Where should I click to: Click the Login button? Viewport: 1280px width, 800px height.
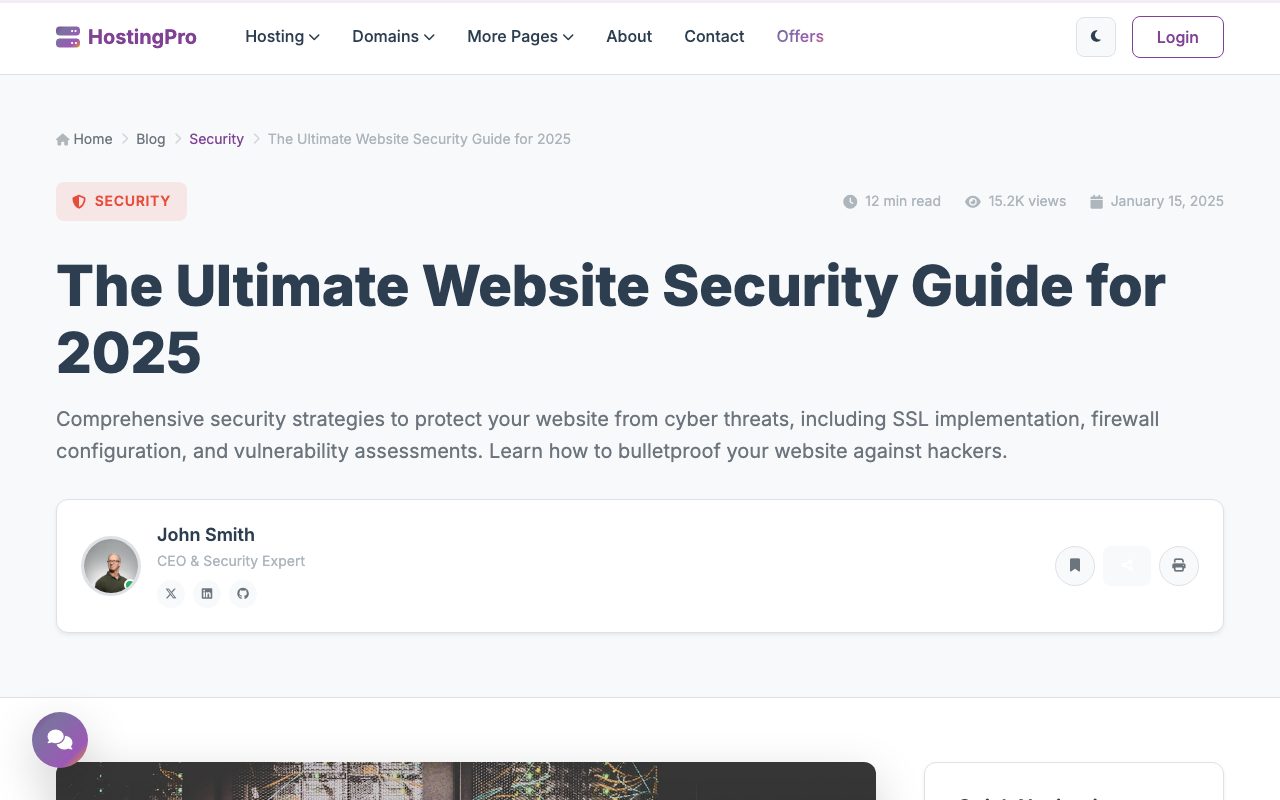(x=1177, y=37)
